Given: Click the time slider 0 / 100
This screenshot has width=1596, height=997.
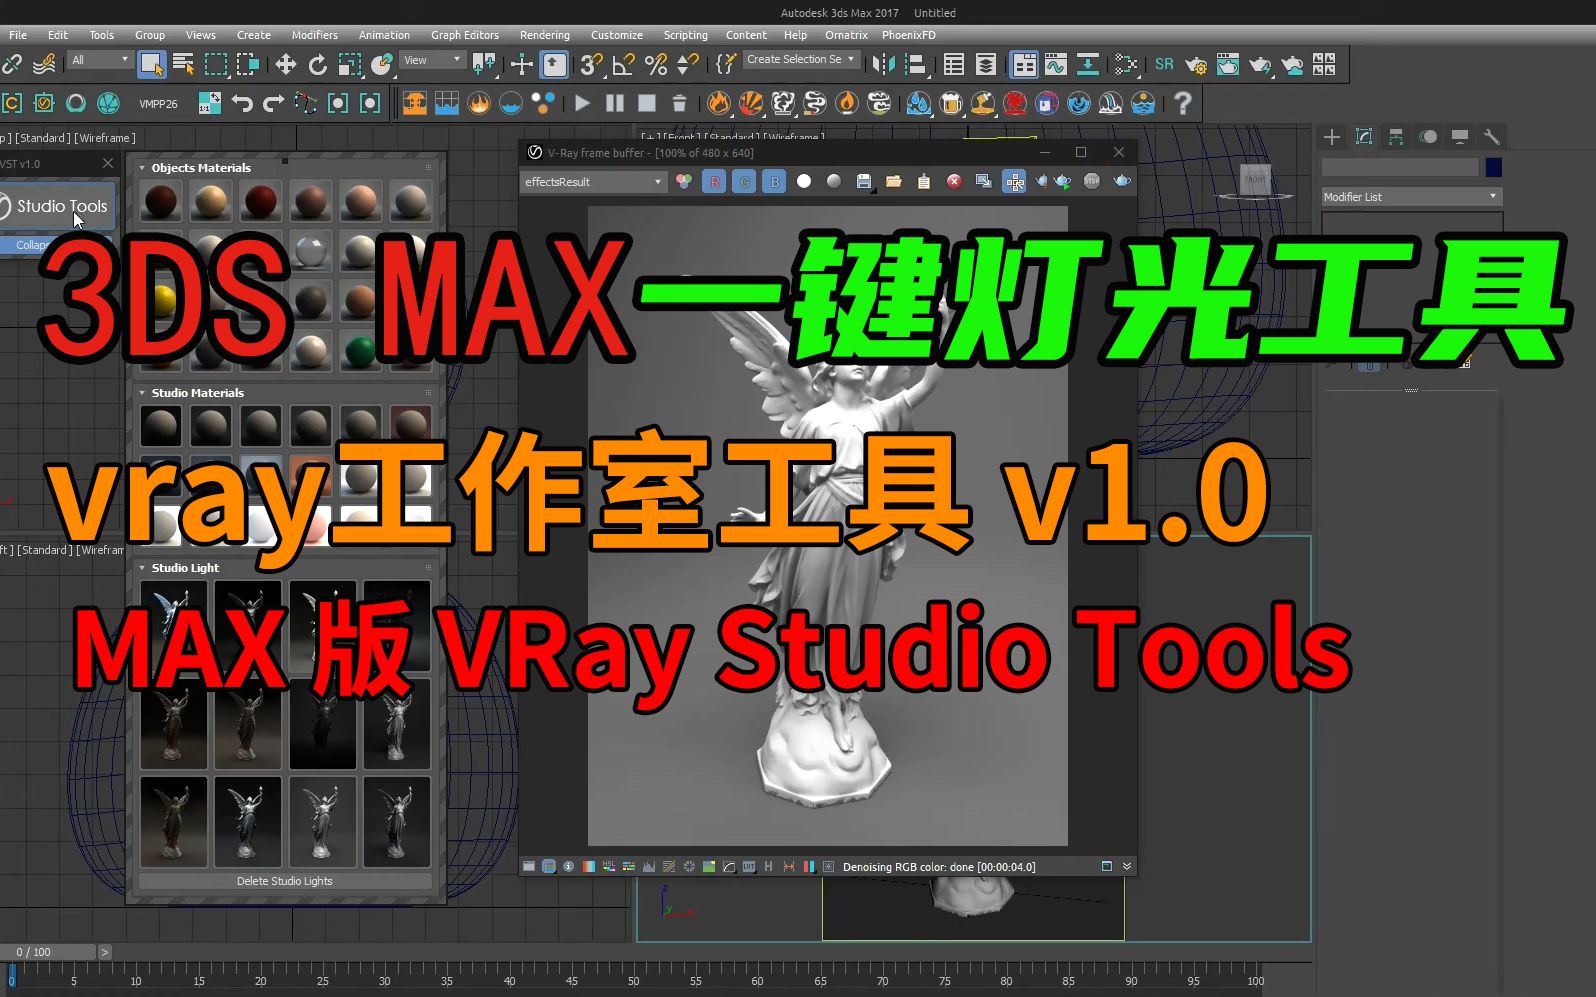Looking at the screenshot, I should click(48, 952).
